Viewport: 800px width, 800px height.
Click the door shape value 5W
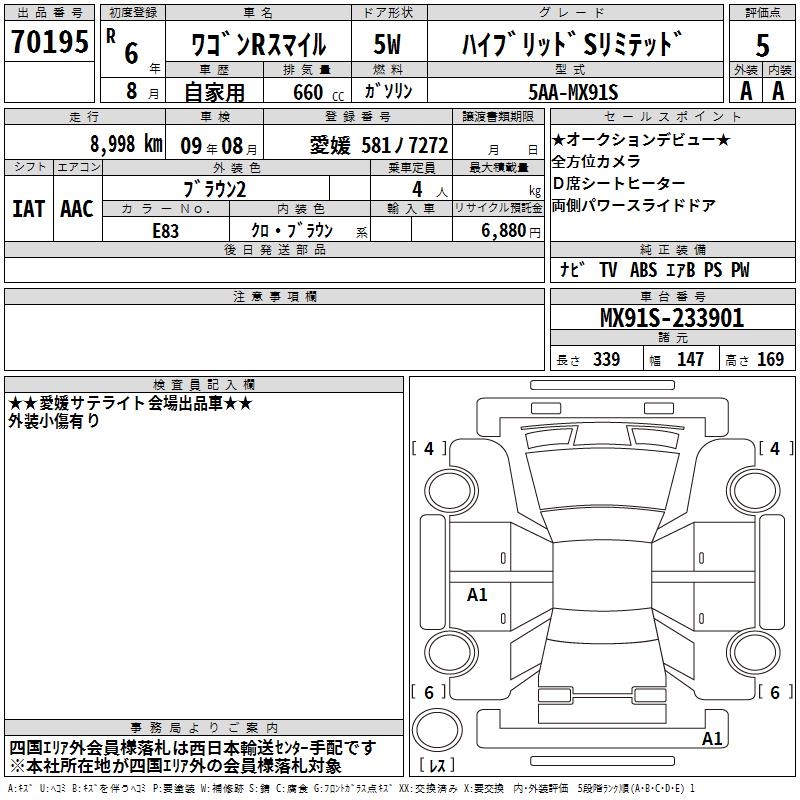tap(387, 44)
